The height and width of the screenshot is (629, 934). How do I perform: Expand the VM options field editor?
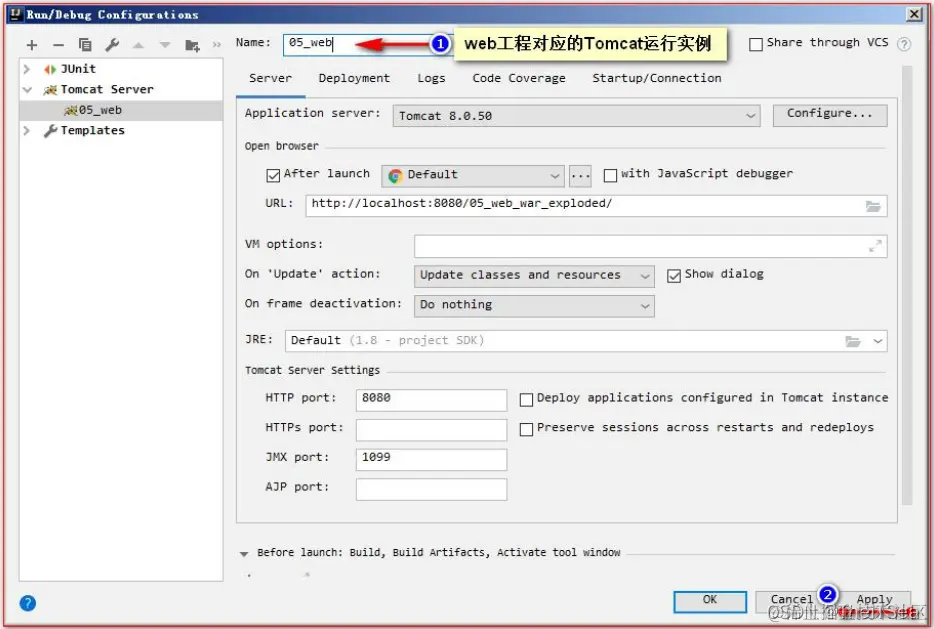(x=875, y=245)
